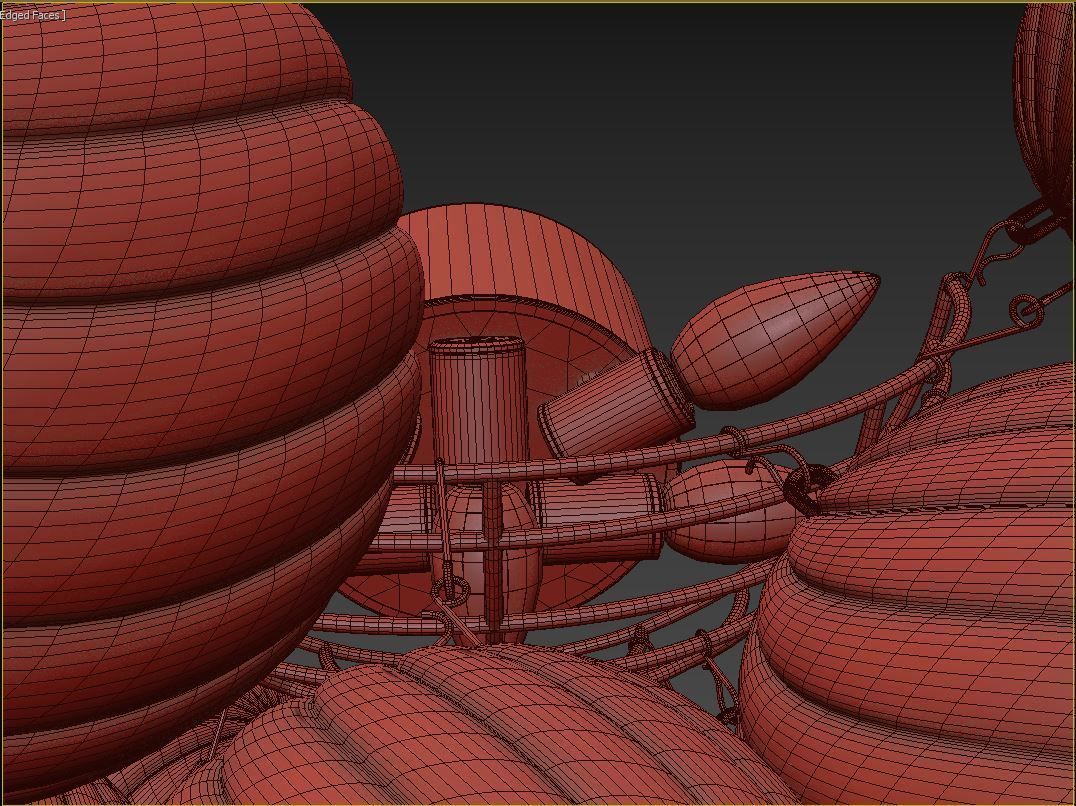The height and width of the screenshot is (806, 1076).
Task: Select the upright cylindrical candle sleeve
Action: click(478, 401)
